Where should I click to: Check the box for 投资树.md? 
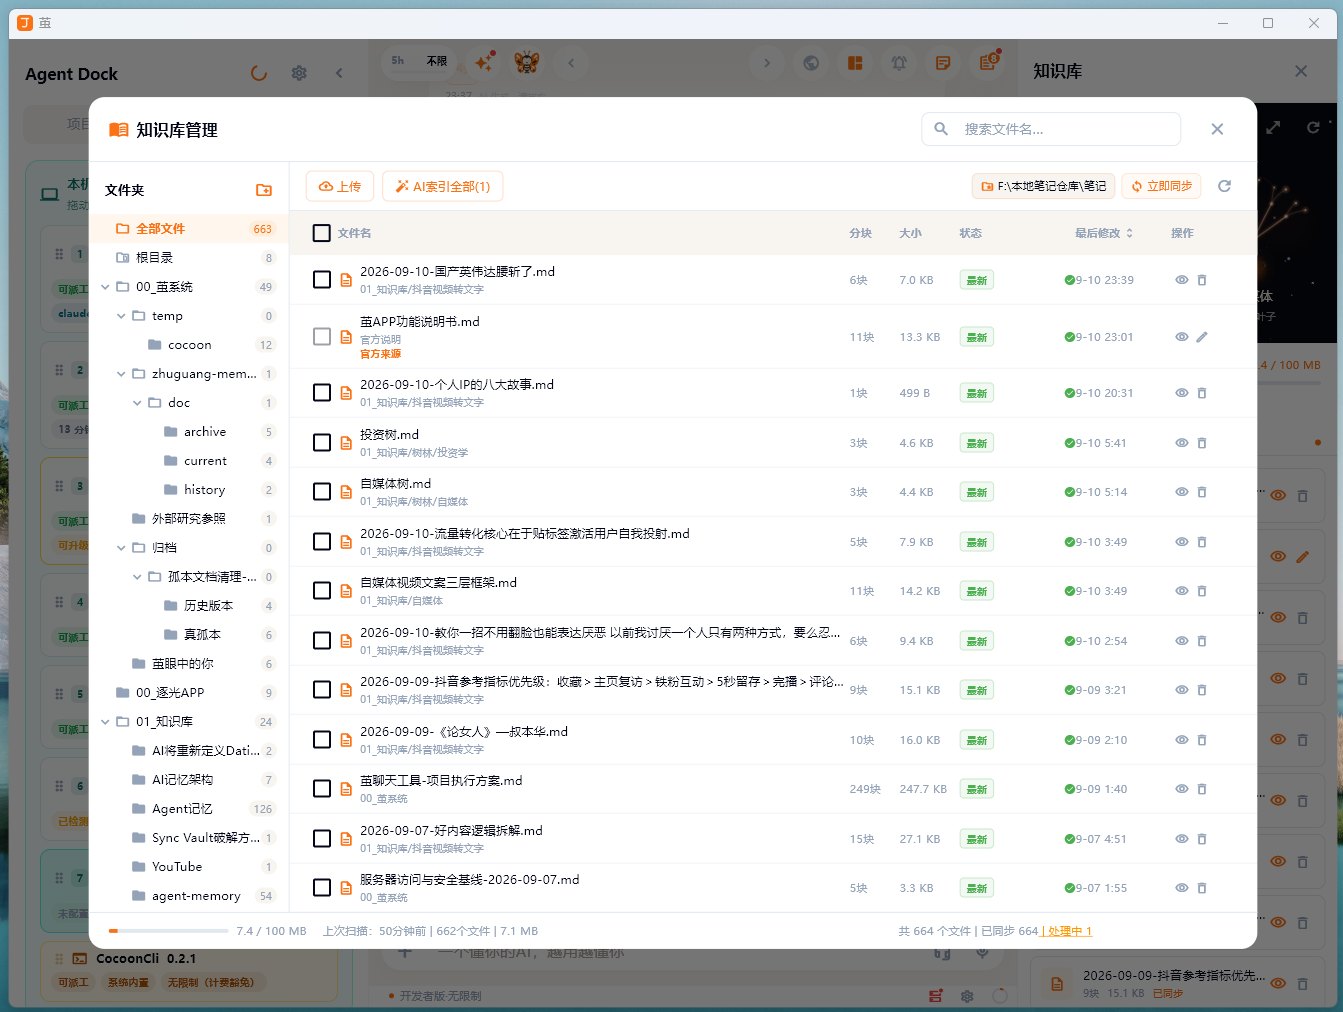[x=322, y=442]
